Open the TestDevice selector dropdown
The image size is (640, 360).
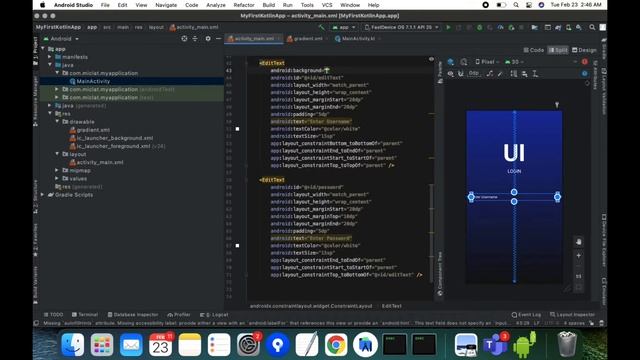click(x=402, y=27)
